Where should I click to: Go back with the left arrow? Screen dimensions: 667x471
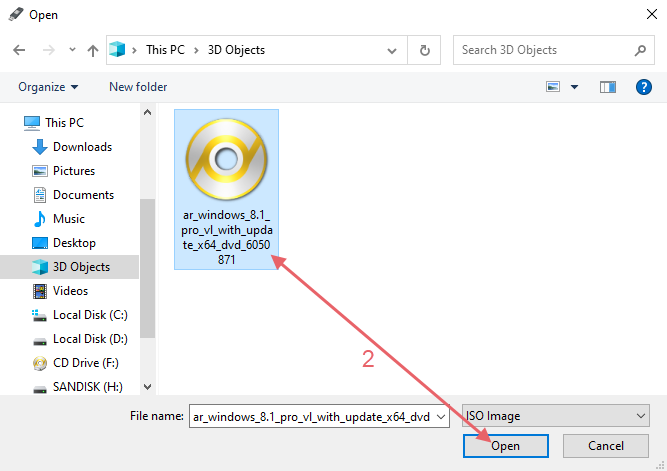coord(19,50)
